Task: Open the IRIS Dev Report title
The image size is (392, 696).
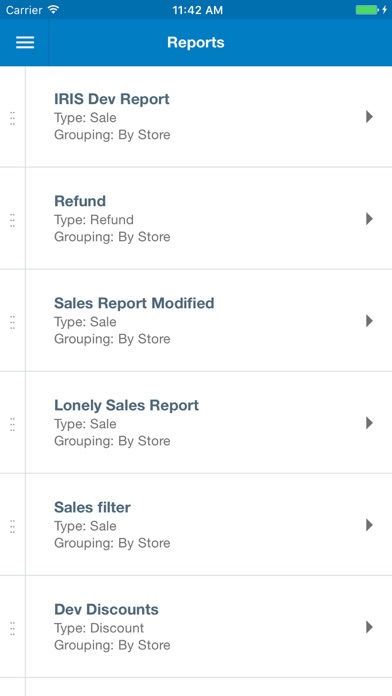Action: 112,99
